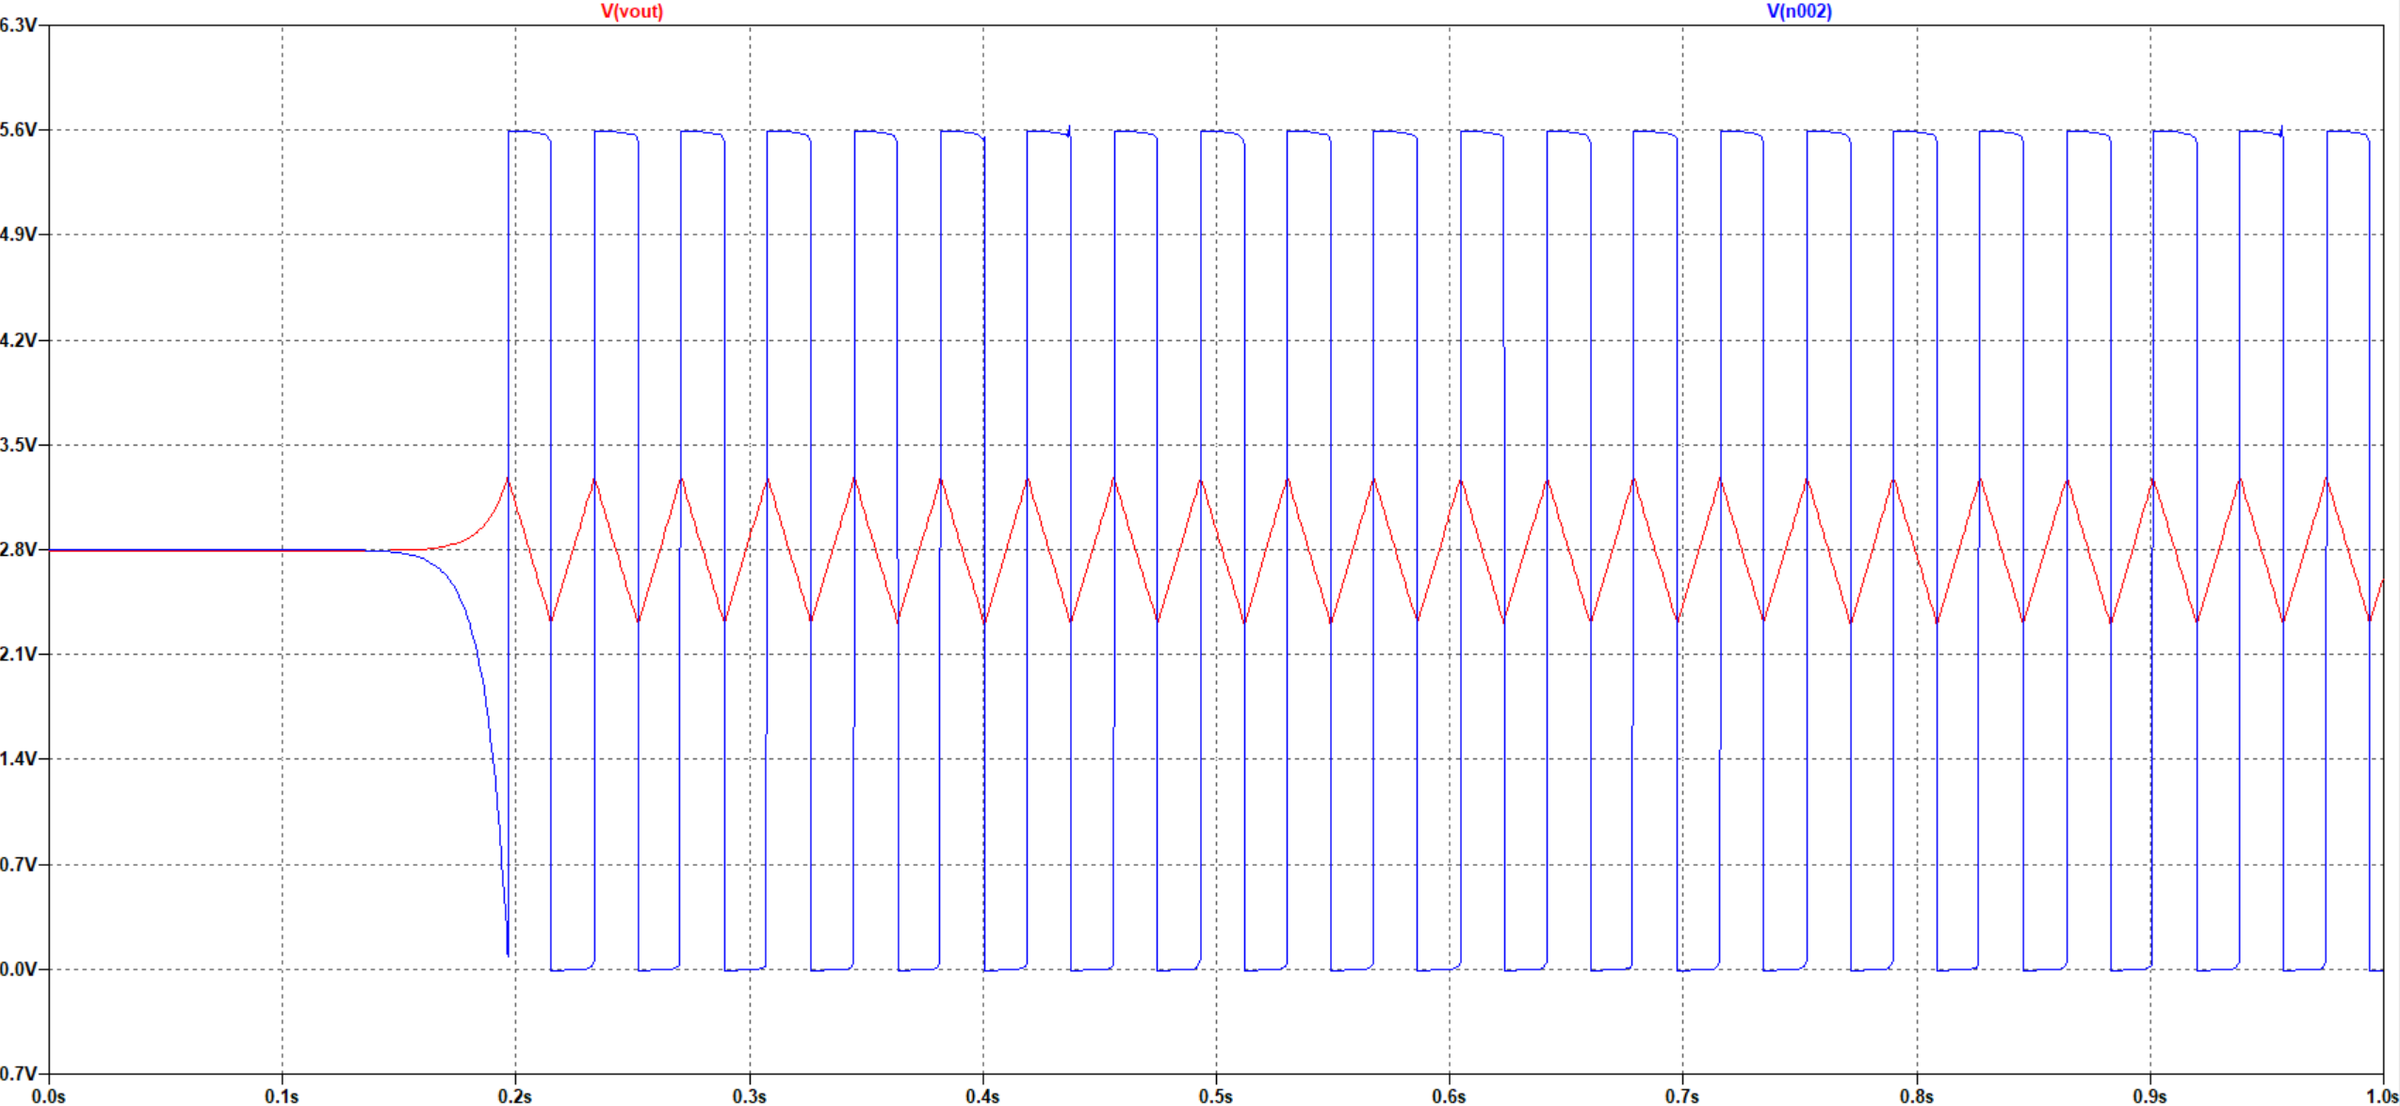This screenshot has width=2400, height=1106.
Task: Click the 5.6V vertical axis label
Action: click(x=18, y=130)
